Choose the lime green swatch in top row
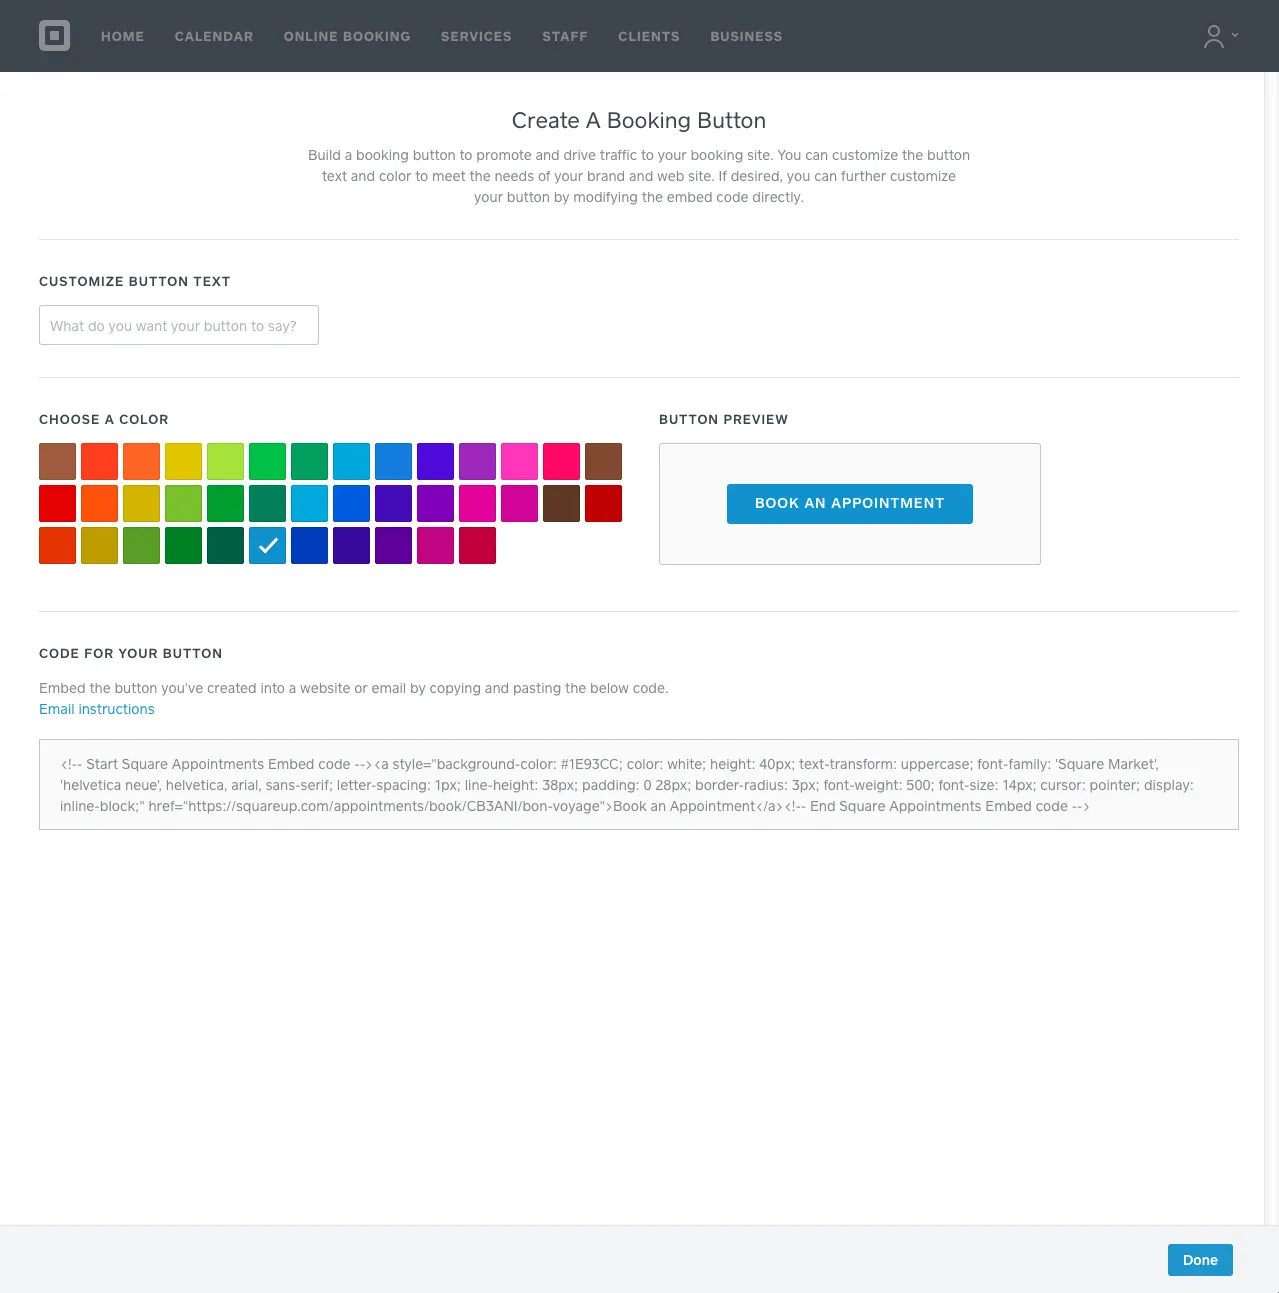 coord(226,462)
